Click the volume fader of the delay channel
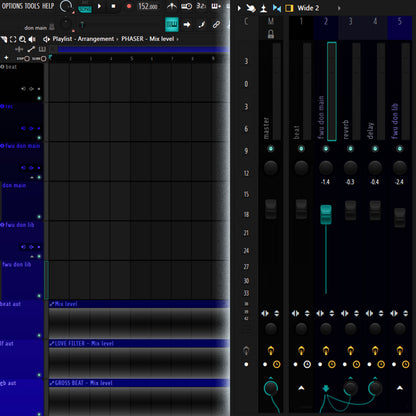Image resolution: width=416 pixels, height=416 pixels. click(375, 210)
